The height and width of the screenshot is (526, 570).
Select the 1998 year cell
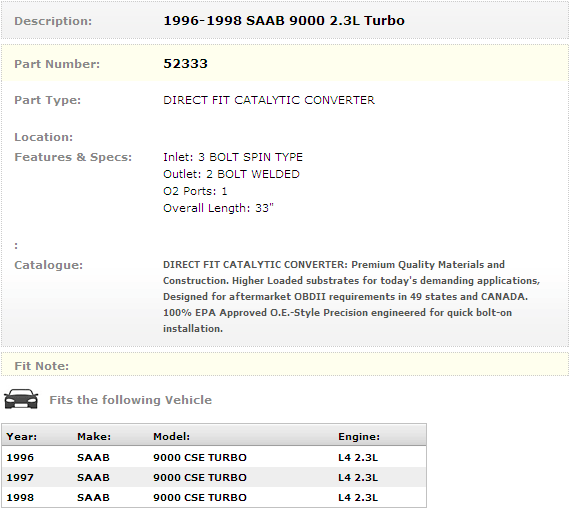20,497
